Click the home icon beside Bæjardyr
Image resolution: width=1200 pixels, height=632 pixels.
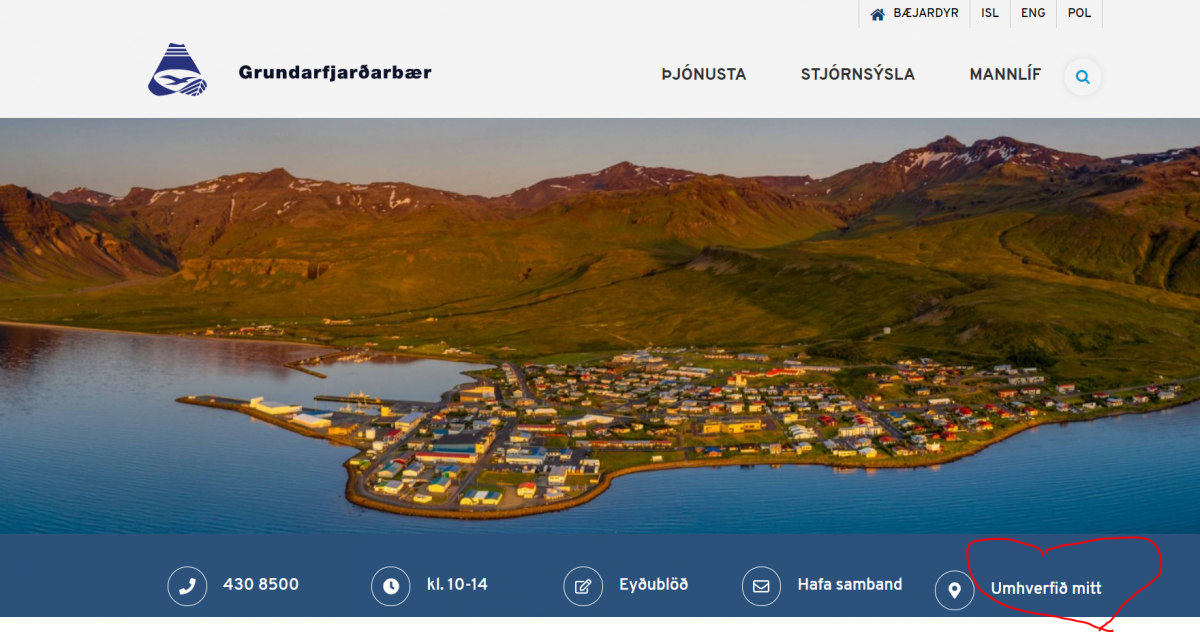click(878, 14)
